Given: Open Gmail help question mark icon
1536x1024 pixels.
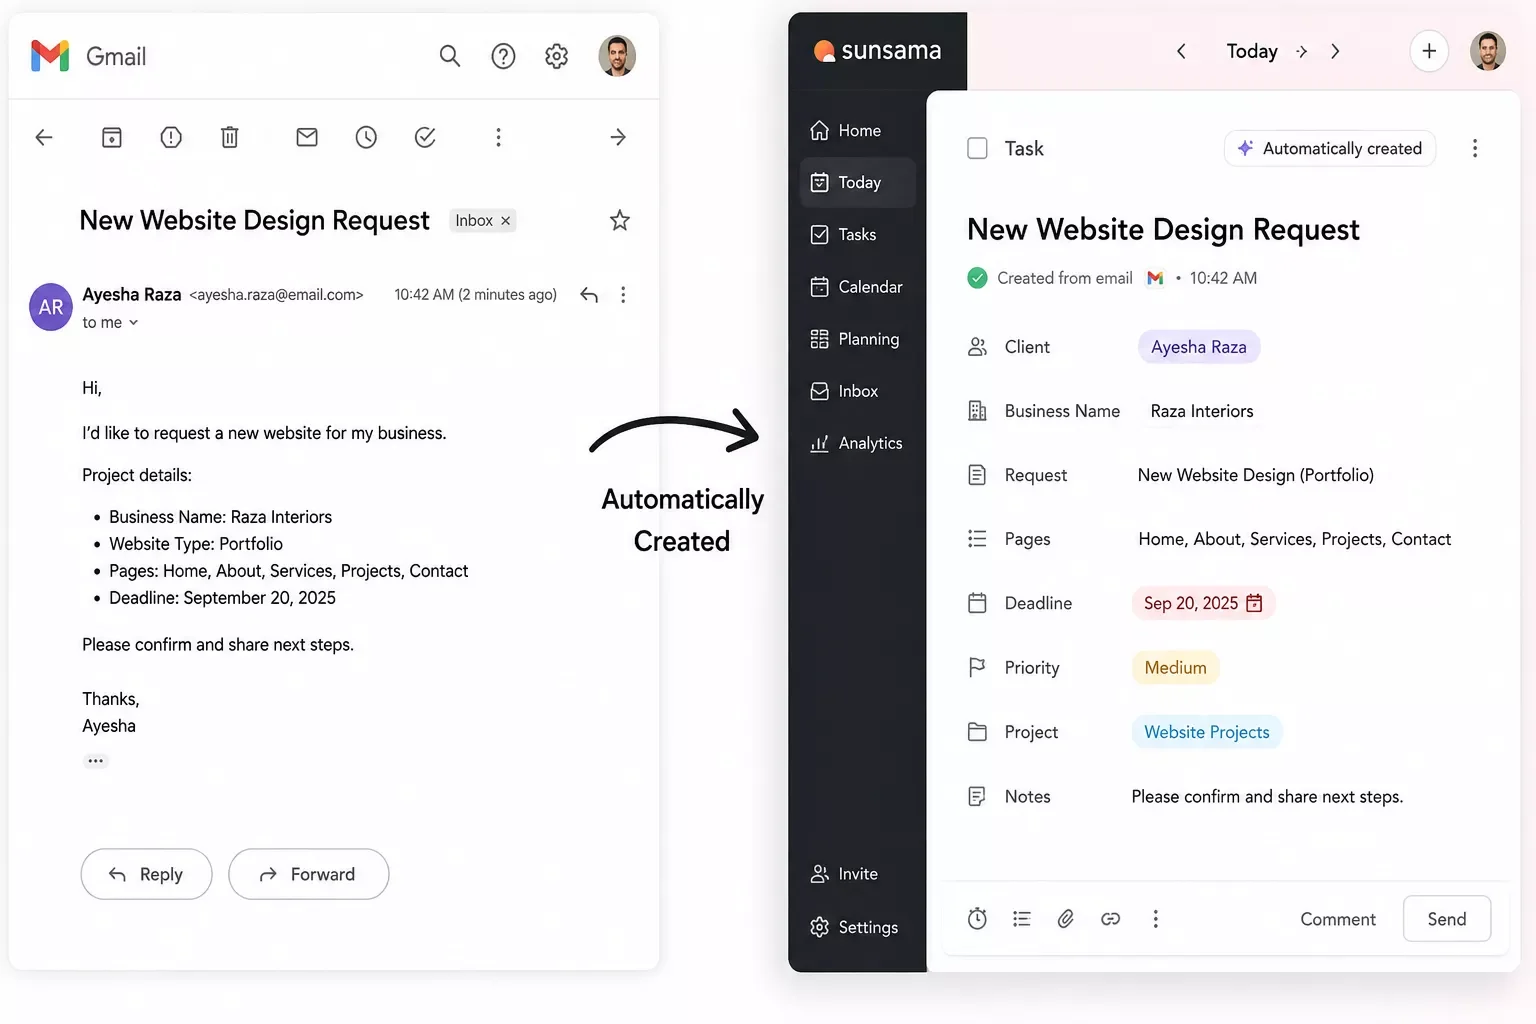Looking at the screenshot, I should [503, 56].
